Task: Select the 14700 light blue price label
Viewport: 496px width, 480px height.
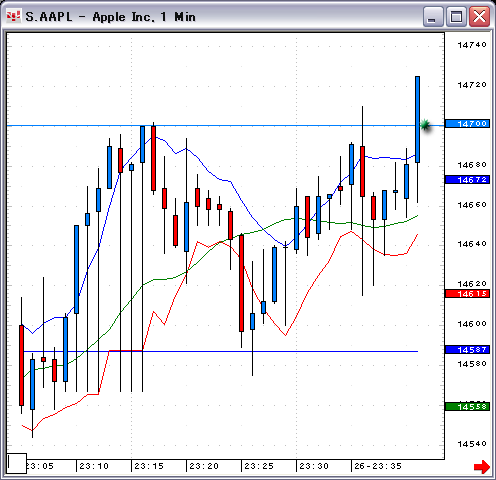Action: 467,124
